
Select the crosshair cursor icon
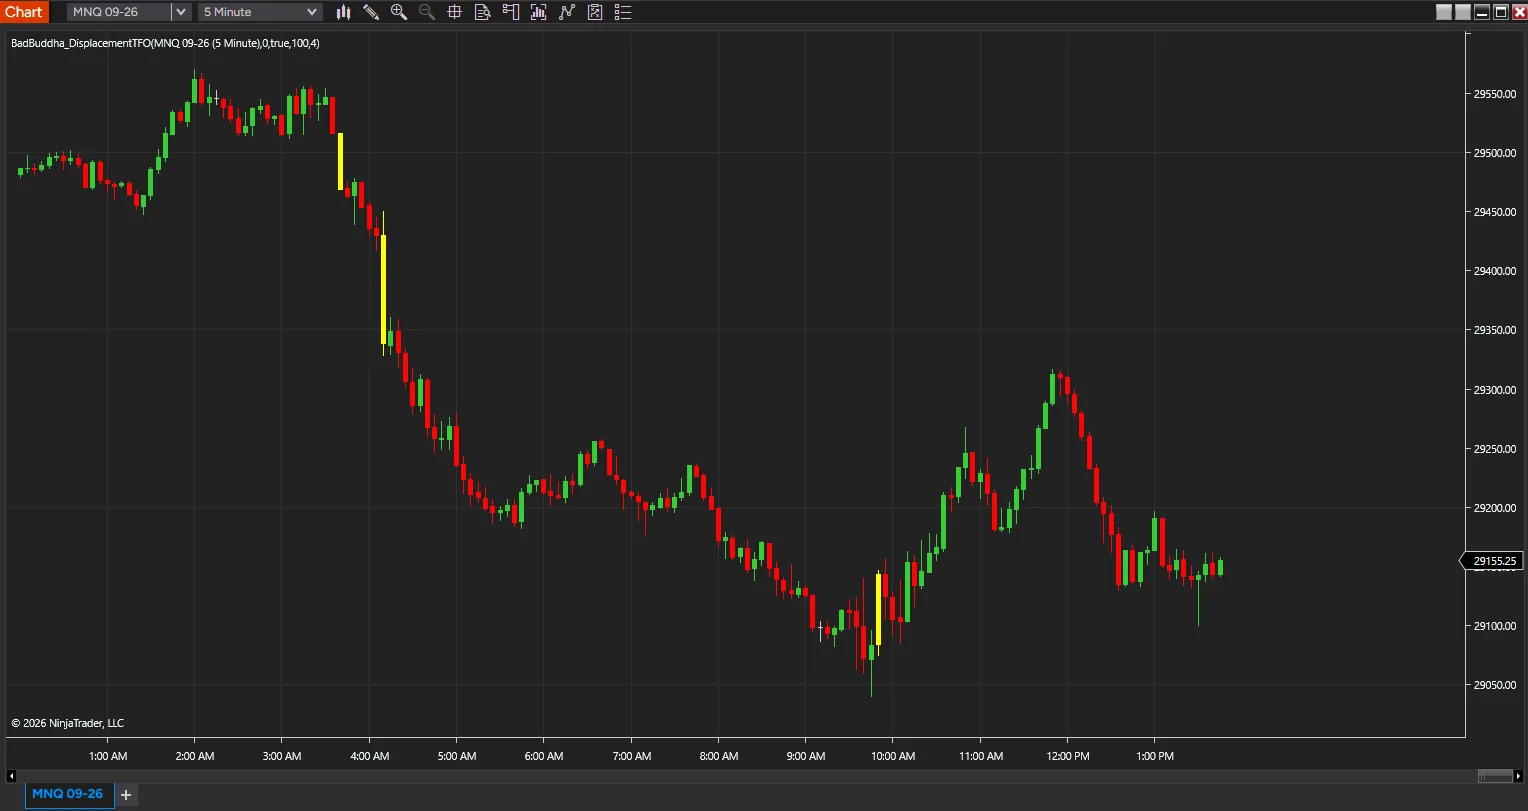[x=454, y=12]
